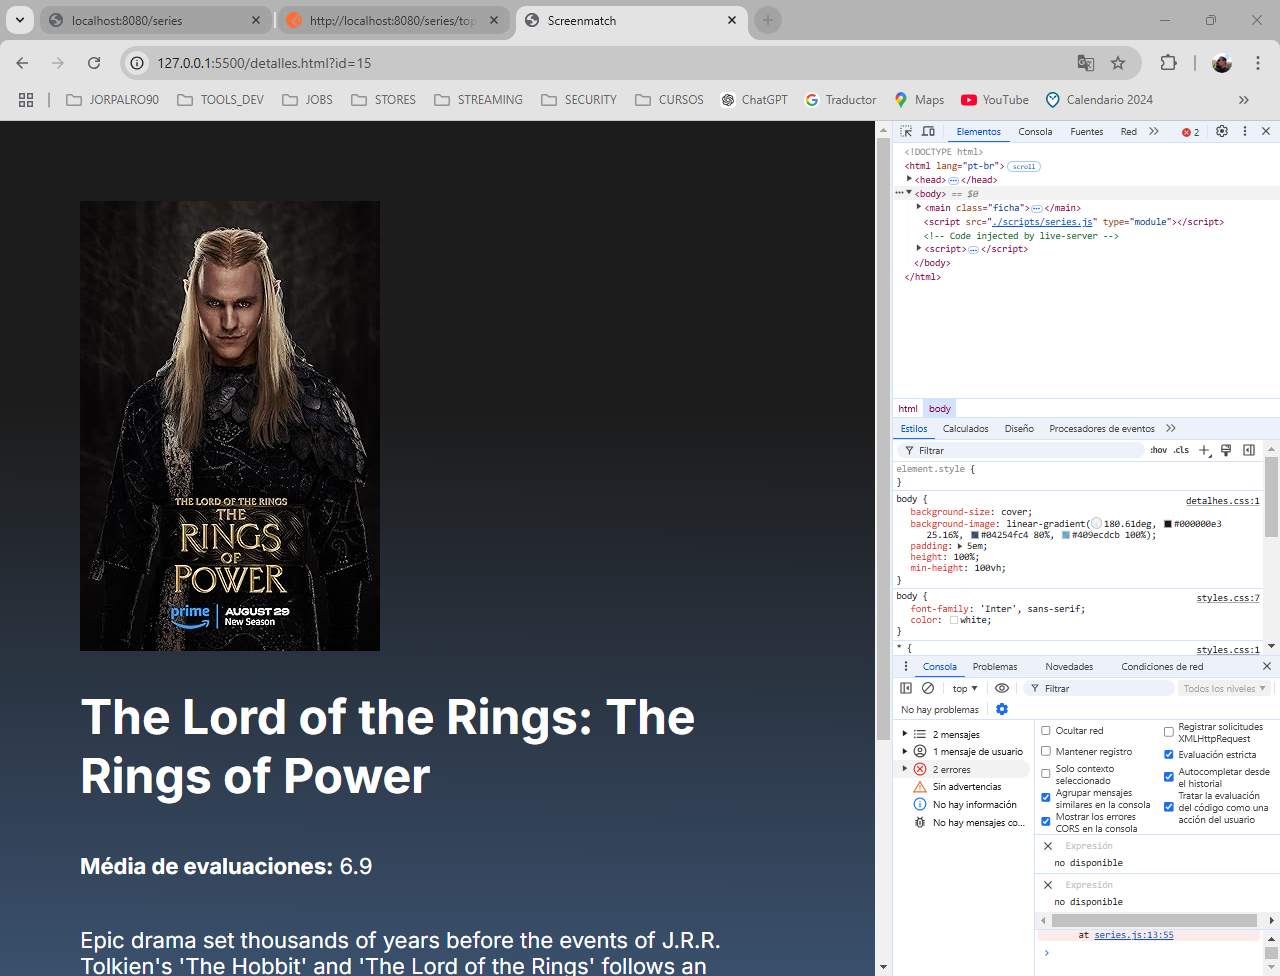Remove the first live Expresión entry
This screenshot has width=1280, height=976.
click(1048, 846)
